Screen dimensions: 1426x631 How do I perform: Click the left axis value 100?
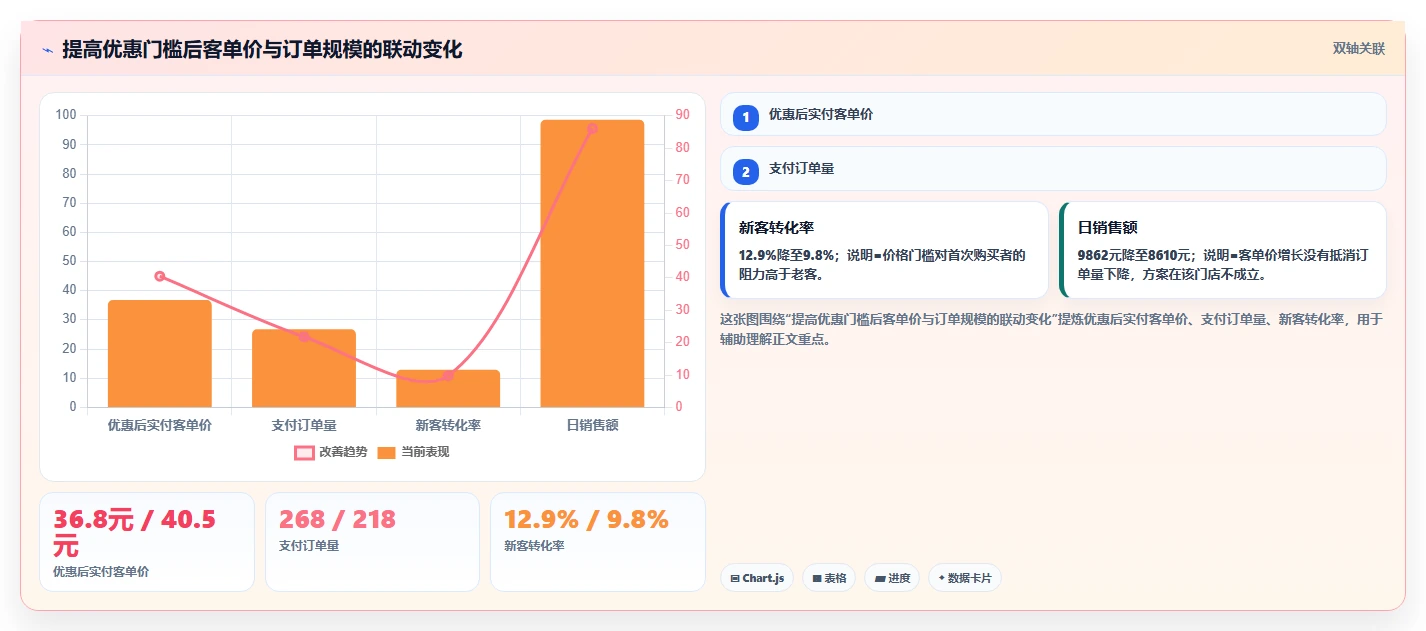point(66,115)
